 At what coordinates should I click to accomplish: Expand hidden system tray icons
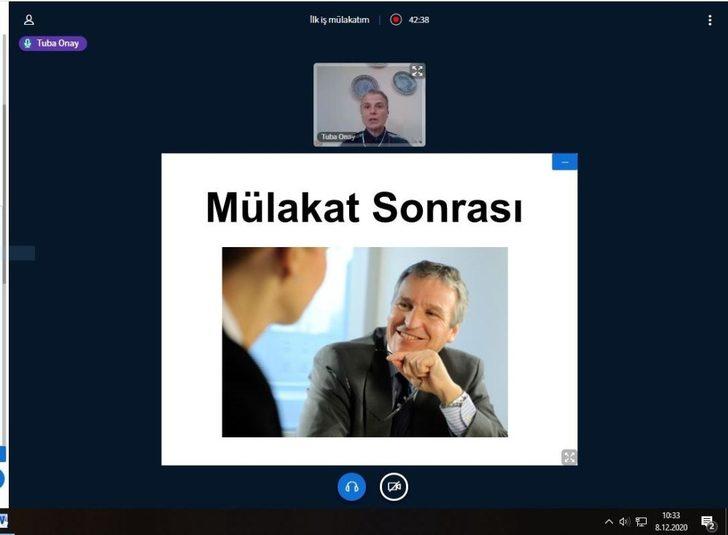click(609, 522)
